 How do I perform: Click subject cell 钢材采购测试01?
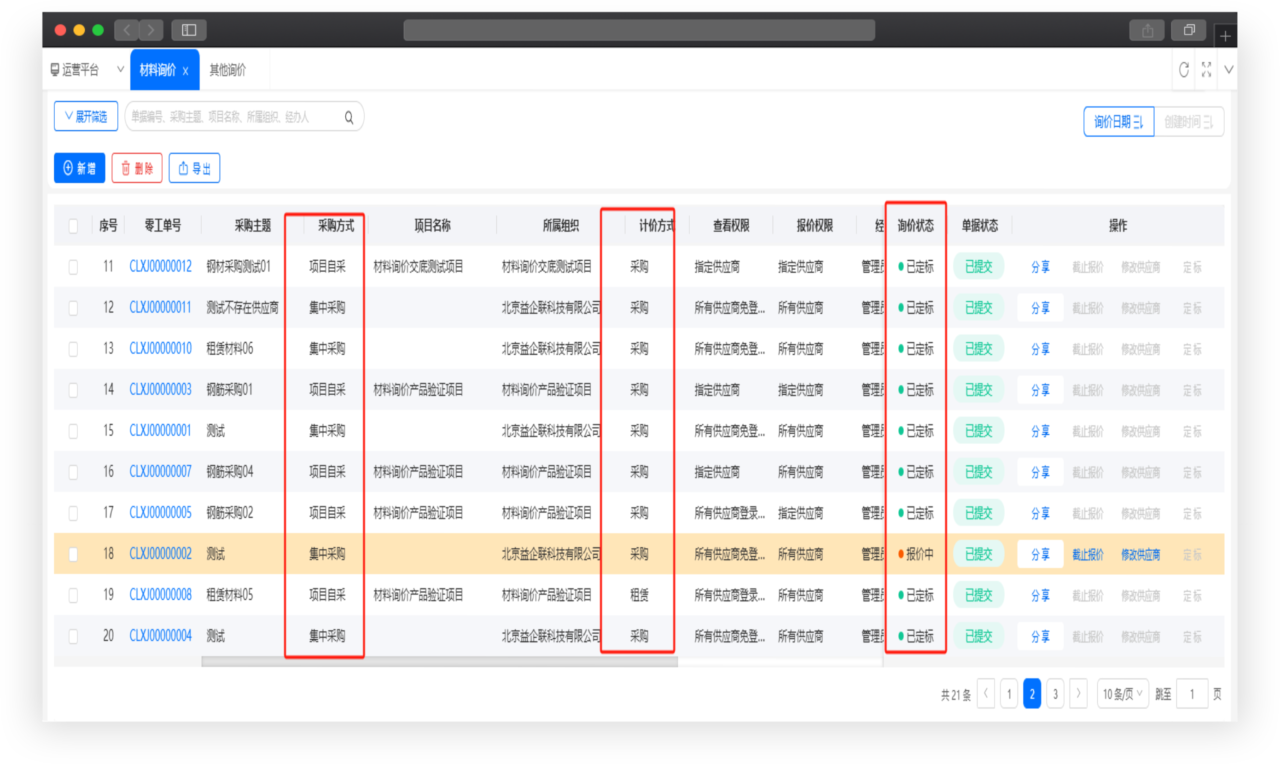click(238, 267)
